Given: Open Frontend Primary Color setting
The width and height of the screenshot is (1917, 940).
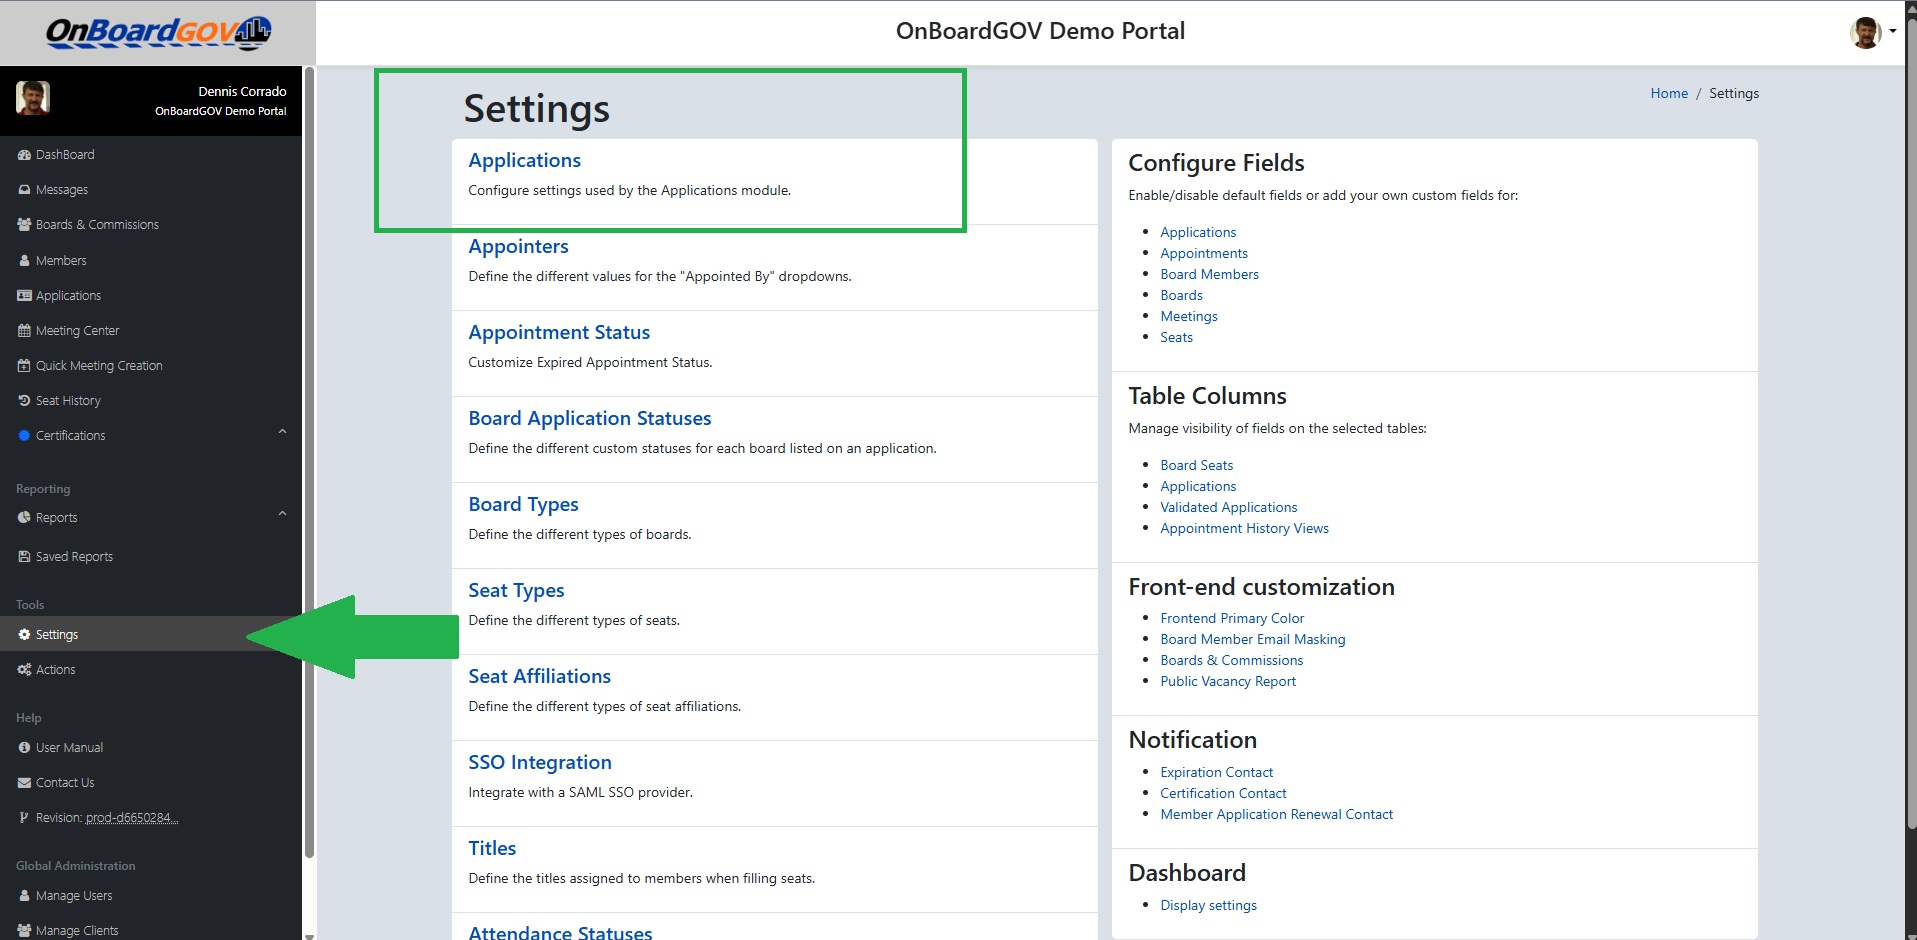Looking at the screenshot, I should [1232, 619].
